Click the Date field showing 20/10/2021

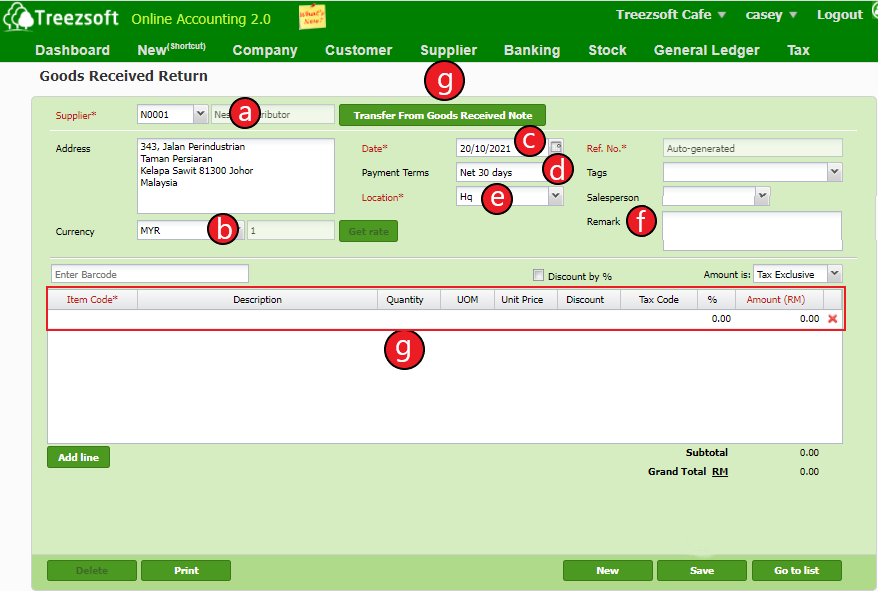[502, 148]
